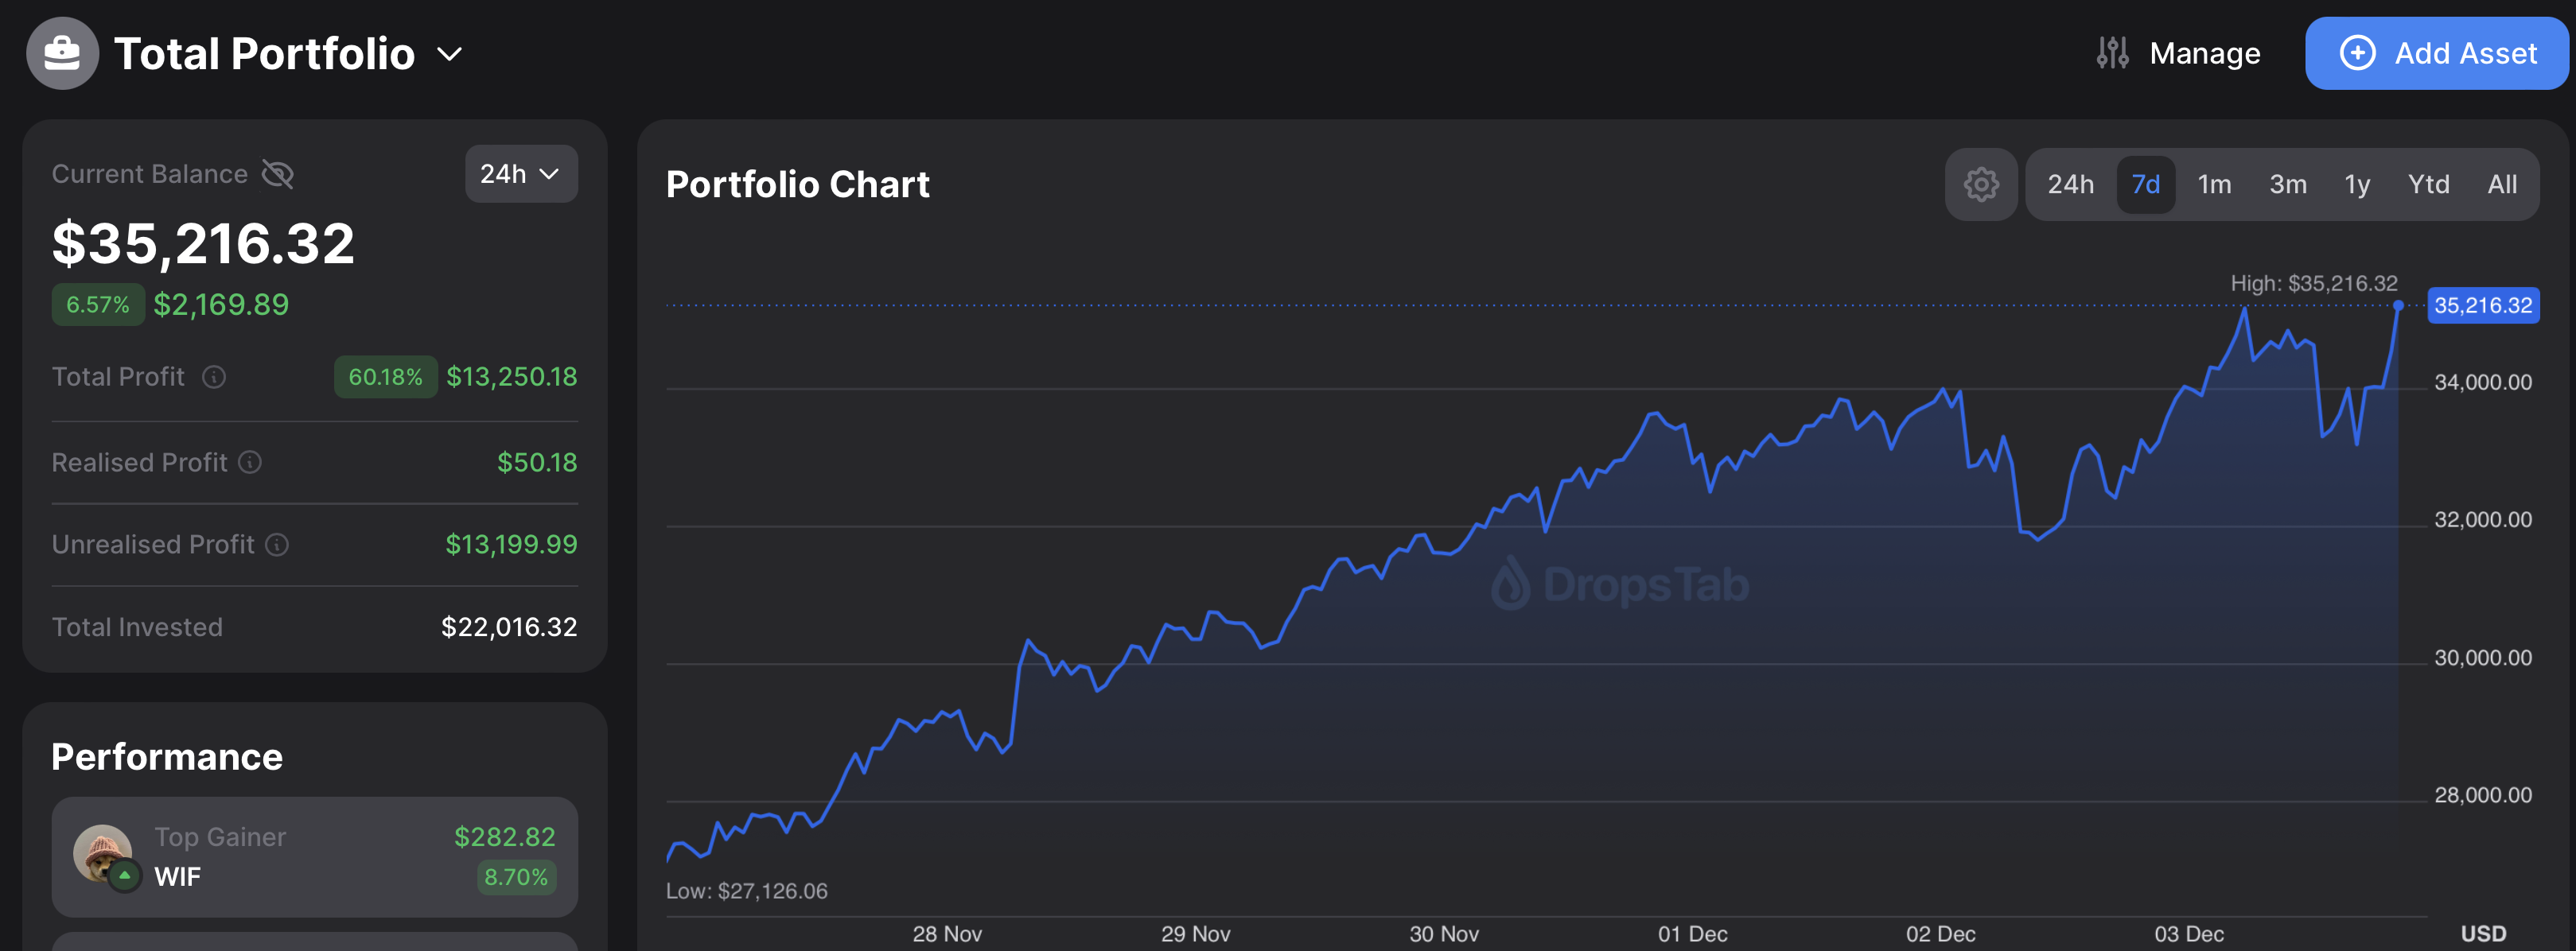
Task: Show the Ytd chart range
Action: tap(2428, 184)
